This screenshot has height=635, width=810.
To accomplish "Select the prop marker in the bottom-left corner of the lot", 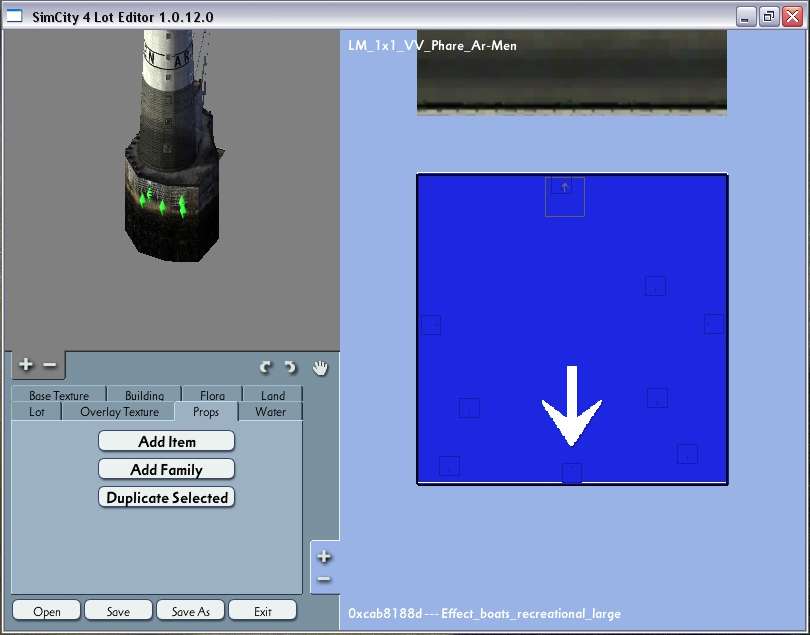I will [x=449, y=466].
